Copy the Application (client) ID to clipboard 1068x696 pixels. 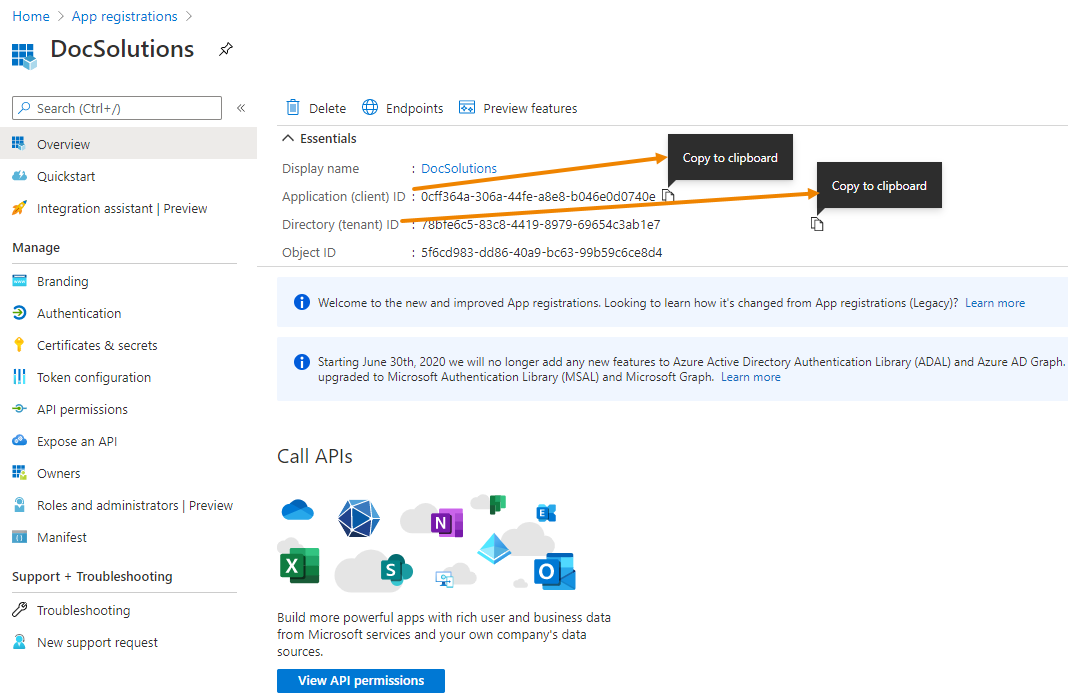pos(668,196)
